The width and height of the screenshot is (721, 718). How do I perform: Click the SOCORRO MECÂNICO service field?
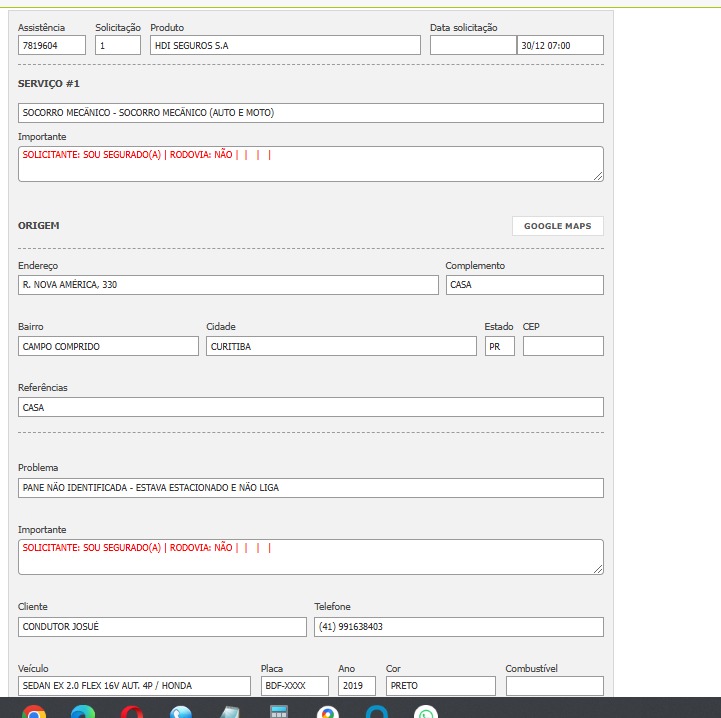click(311, 113)
